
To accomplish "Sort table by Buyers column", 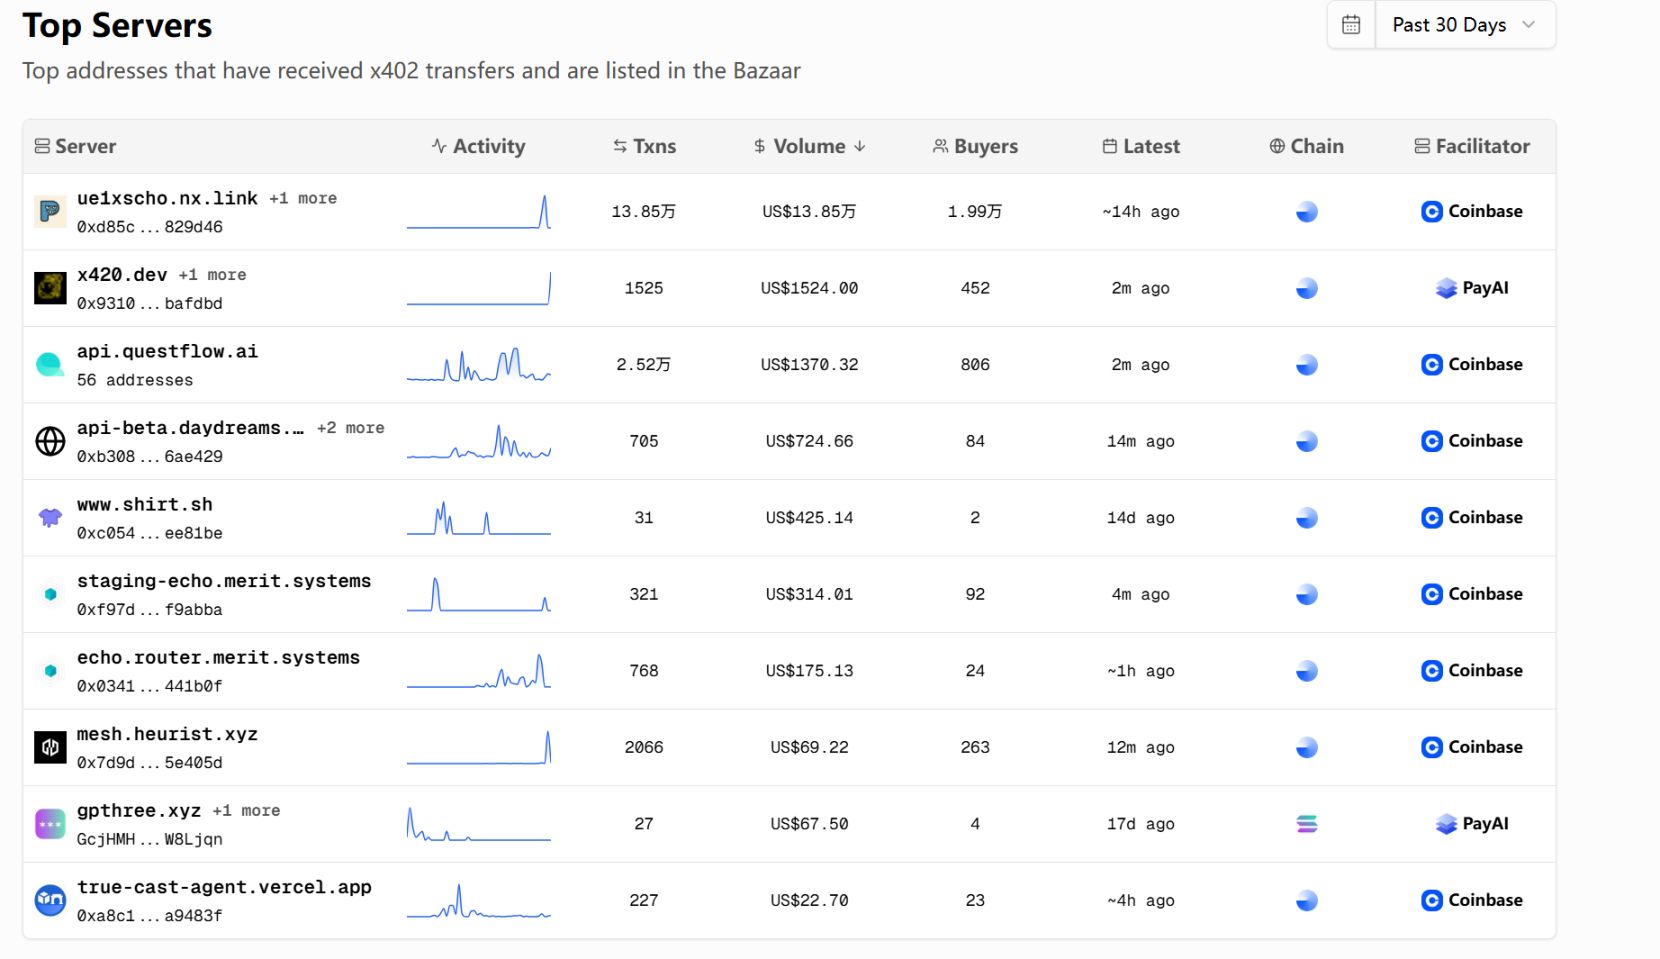I will pyautogui.click(x=975, y=147).
